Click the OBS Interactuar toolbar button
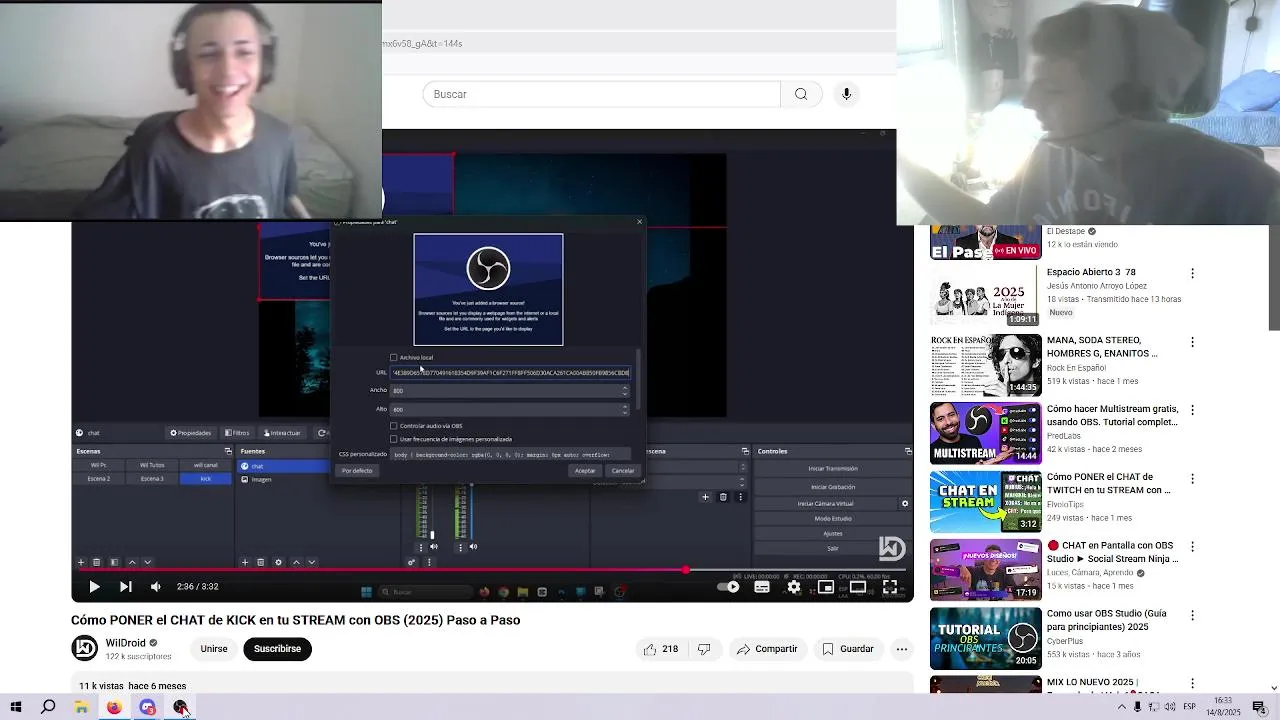 (x=282, y=433)
